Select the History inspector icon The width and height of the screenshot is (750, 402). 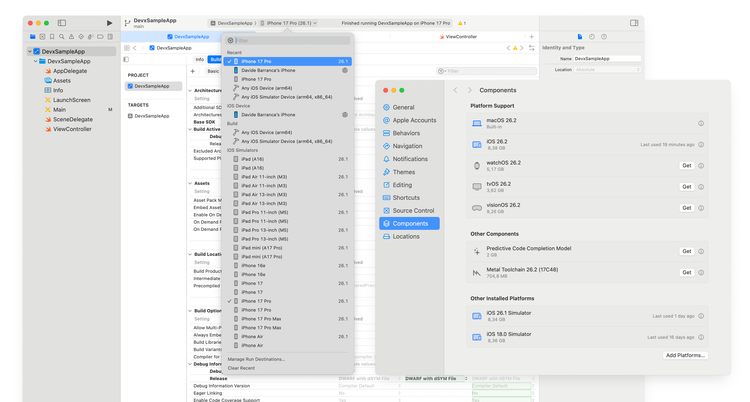(592, 36)
